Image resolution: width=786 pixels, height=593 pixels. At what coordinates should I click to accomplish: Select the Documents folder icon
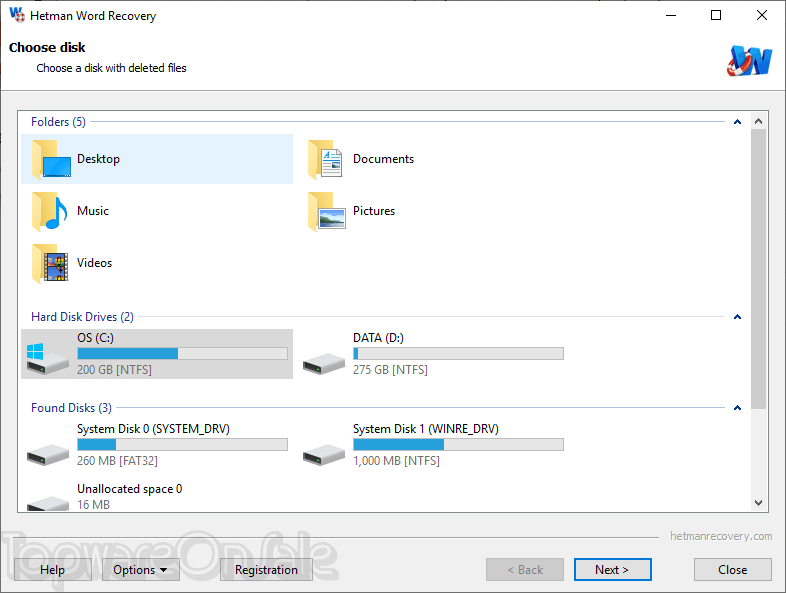pos(326,159)
